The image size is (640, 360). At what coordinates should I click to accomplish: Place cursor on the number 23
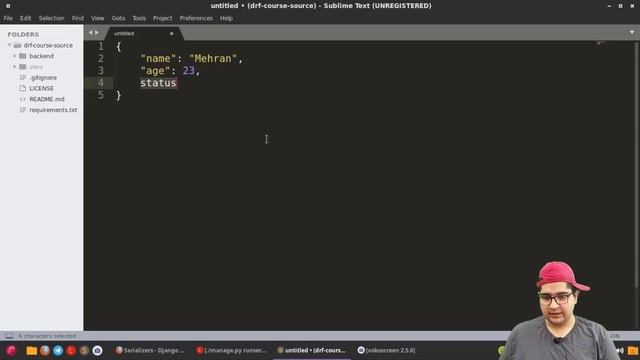tap(189, 71)
